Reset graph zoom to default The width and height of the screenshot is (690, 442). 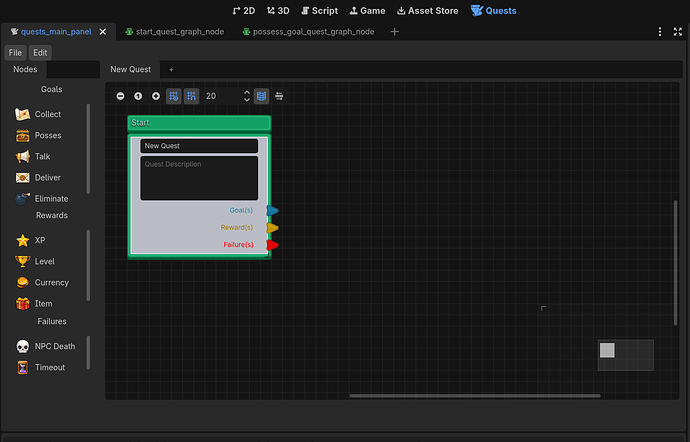(x=138, y=96)
